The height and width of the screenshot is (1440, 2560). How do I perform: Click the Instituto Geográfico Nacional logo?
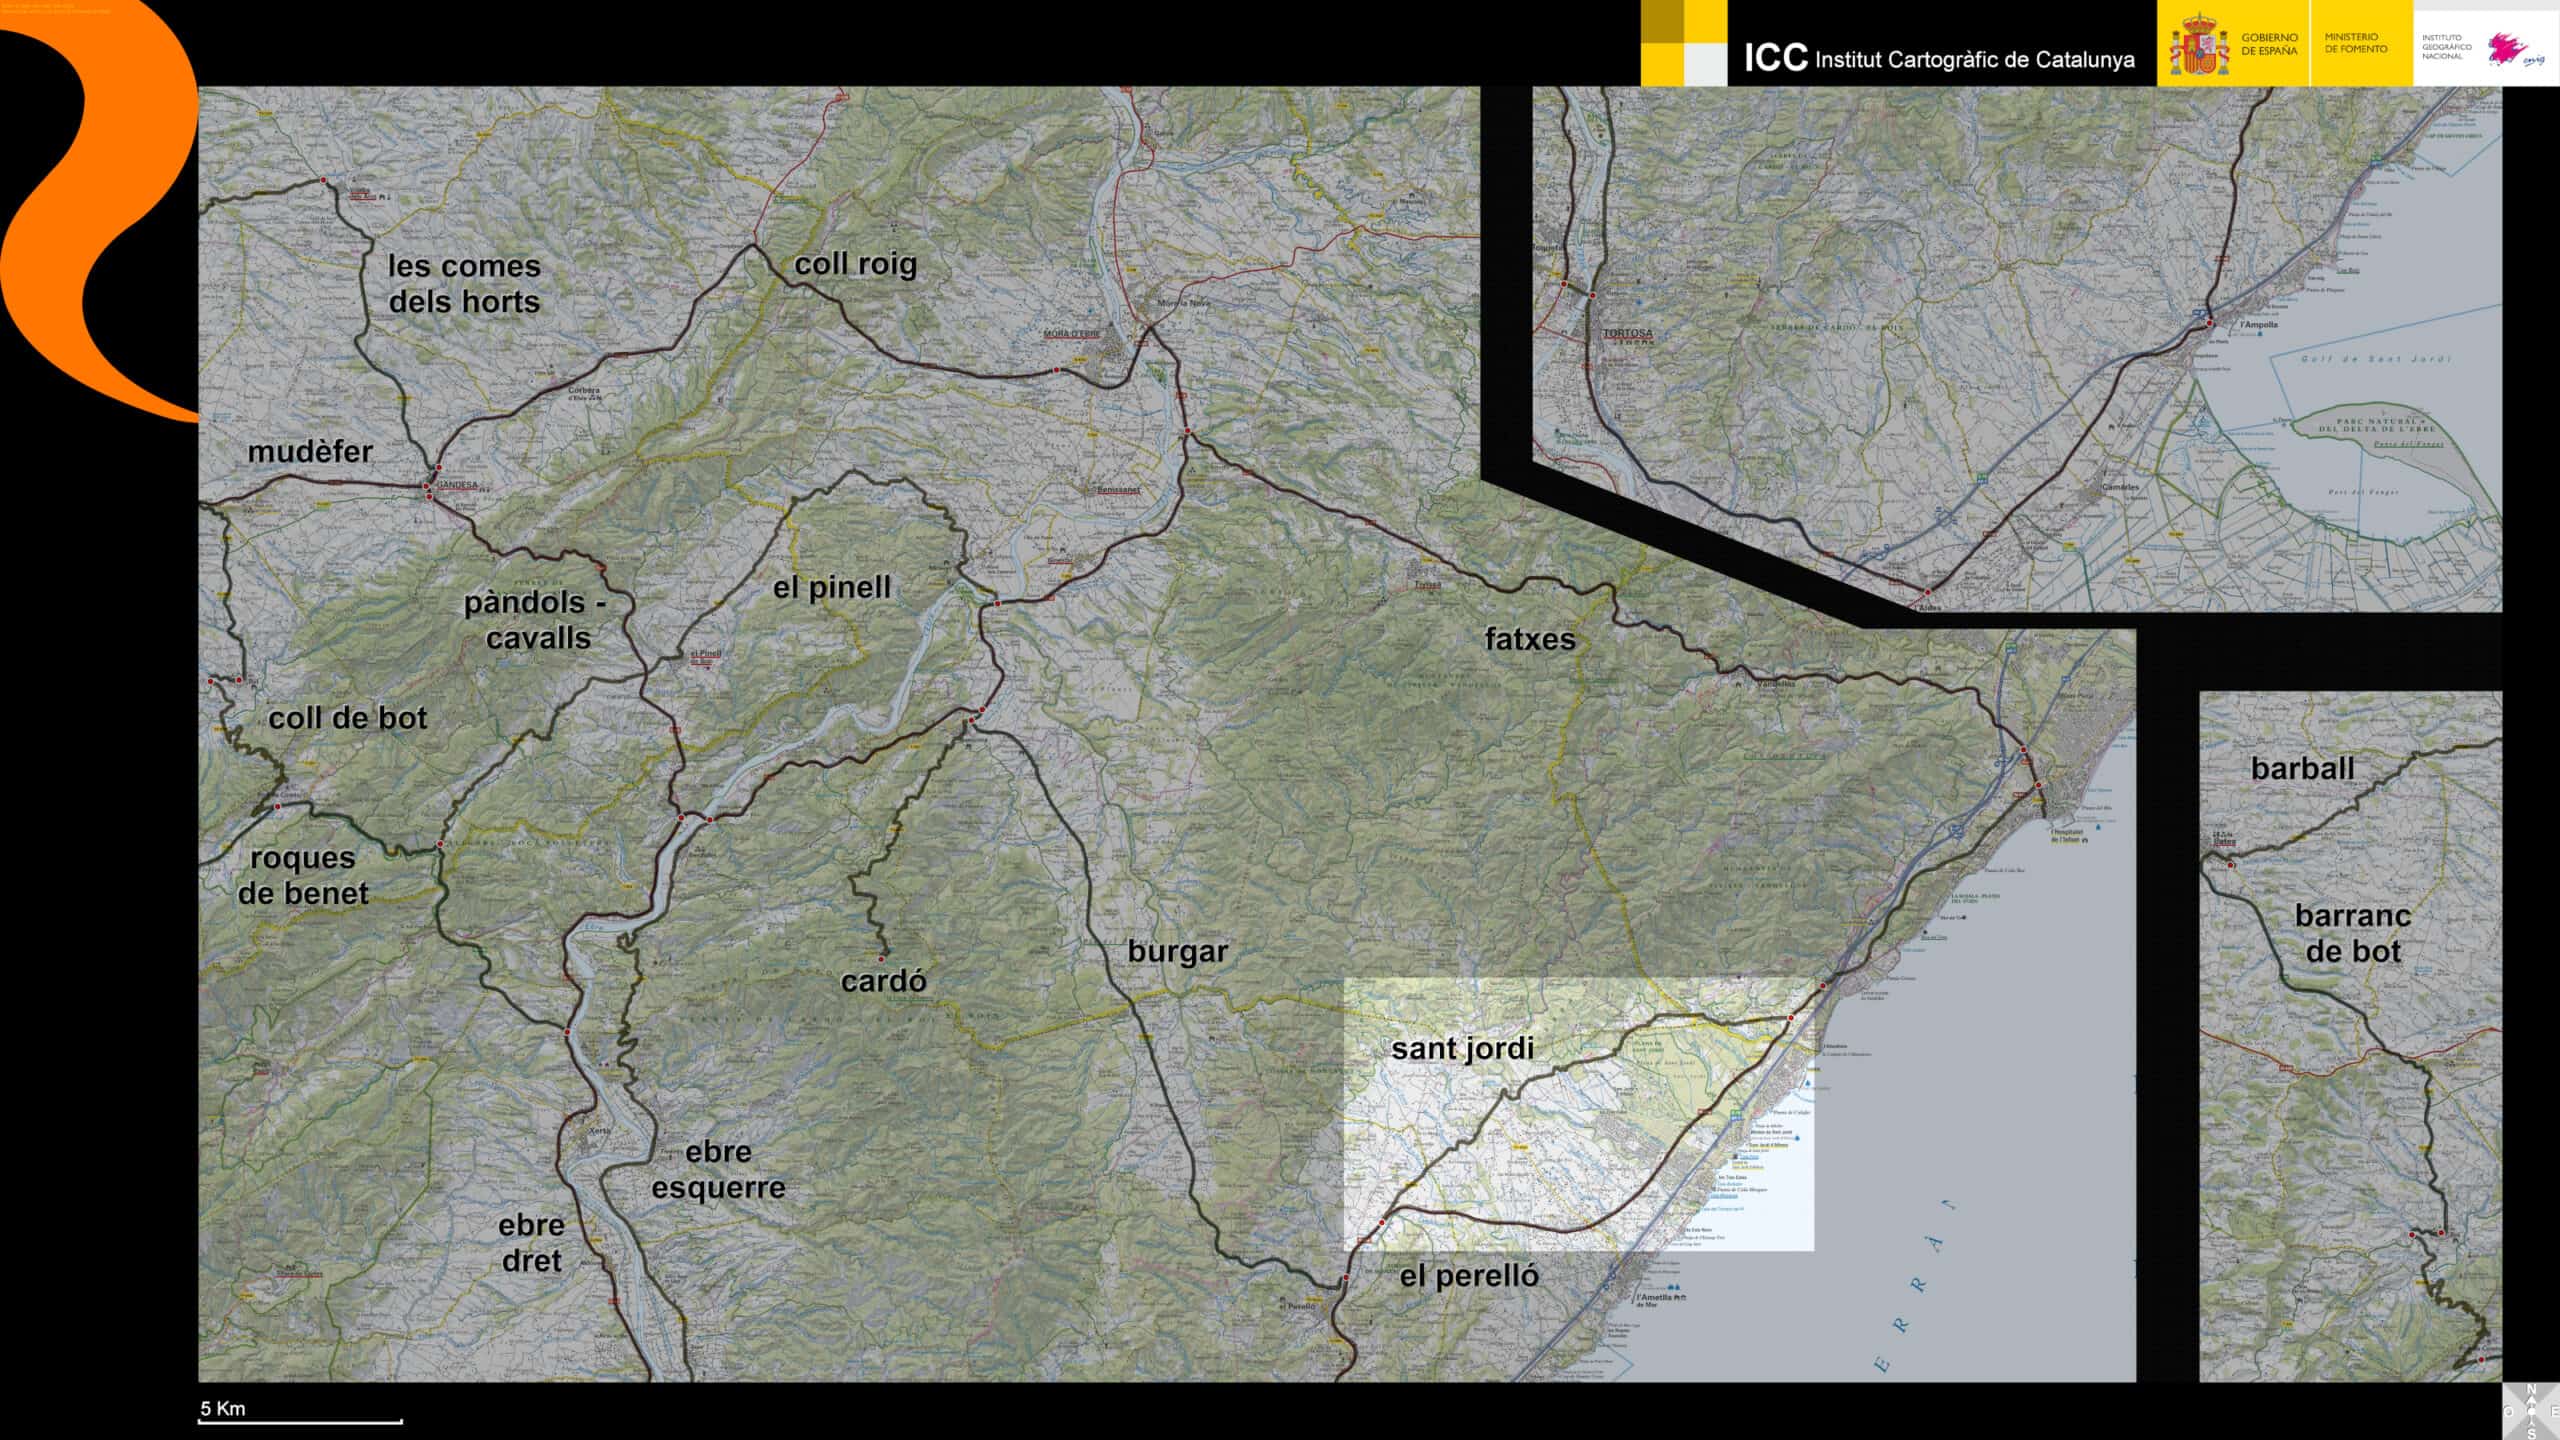tap(2483, 46)
